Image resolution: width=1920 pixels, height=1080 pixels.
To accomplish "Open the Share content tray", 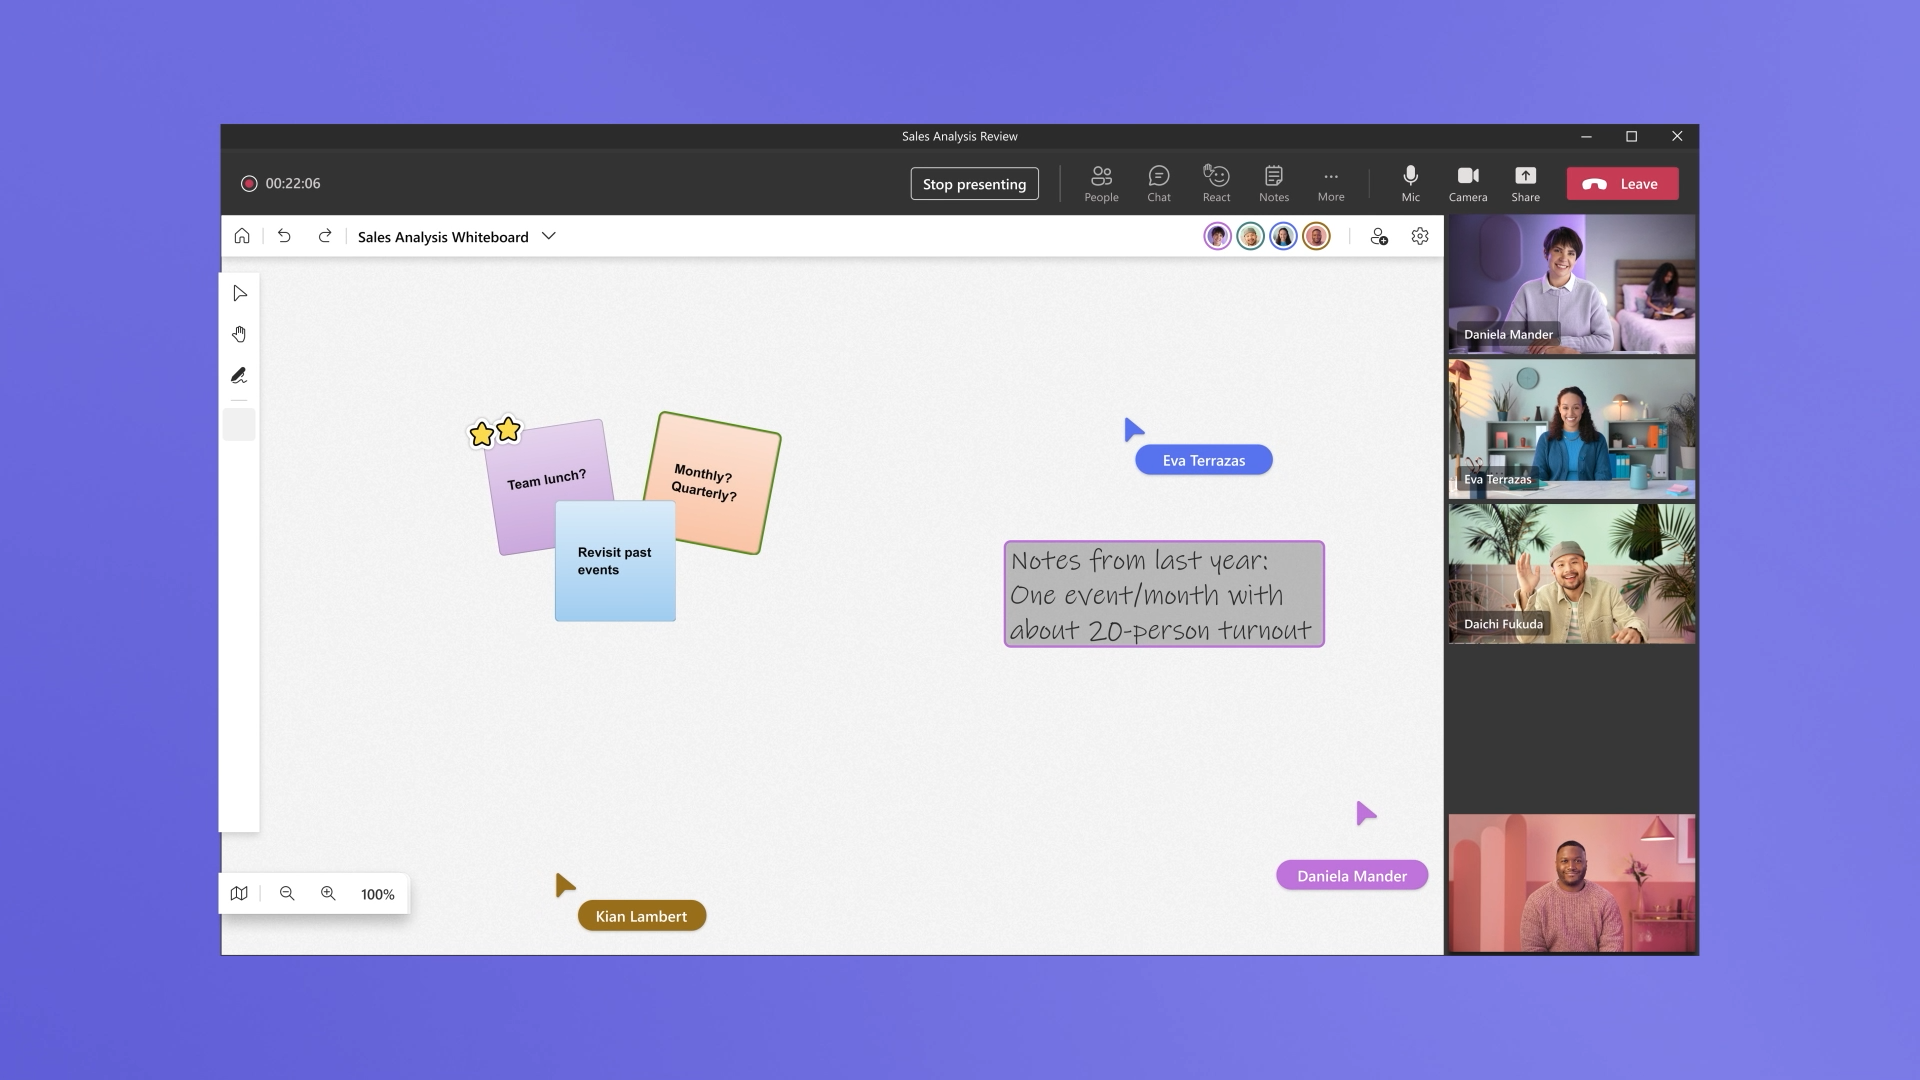I will [x=1525, y=184].
